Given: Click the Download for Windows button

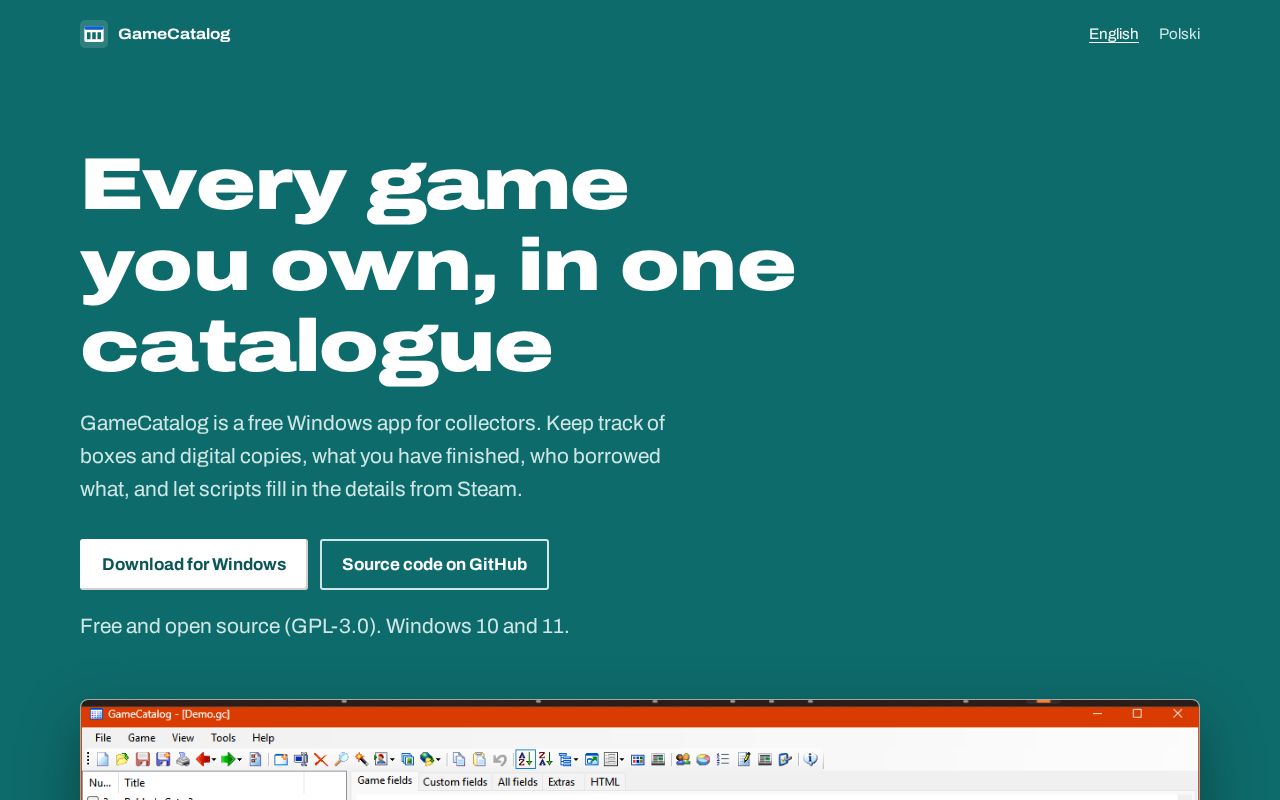Looking at the screenshot, I should [x=194, y=564].
